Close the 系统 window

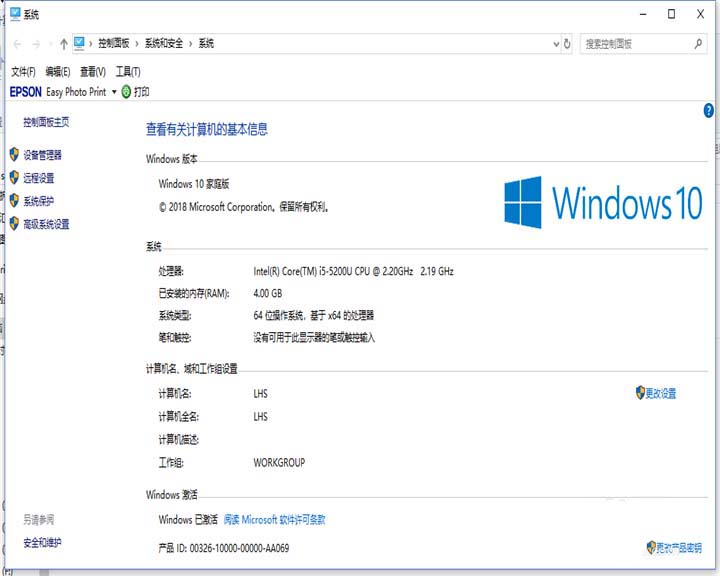[700, 14]
